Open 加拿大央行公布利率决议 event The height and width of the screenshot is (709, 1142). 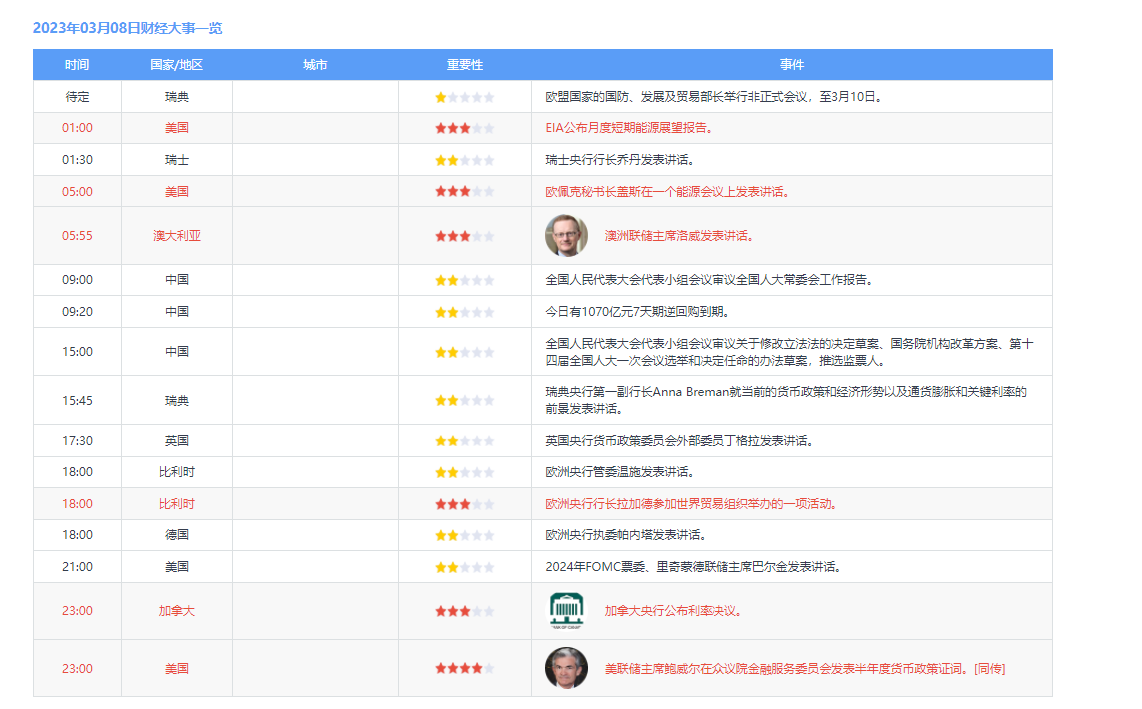point(674,611)
